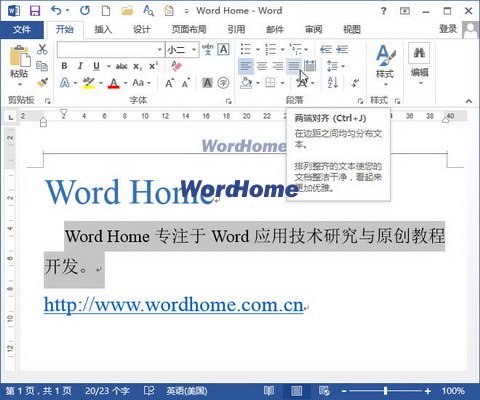Viewport: 480px width, 400px height.
Task: Click the Redo/Repeat icon
Action: 85,11
